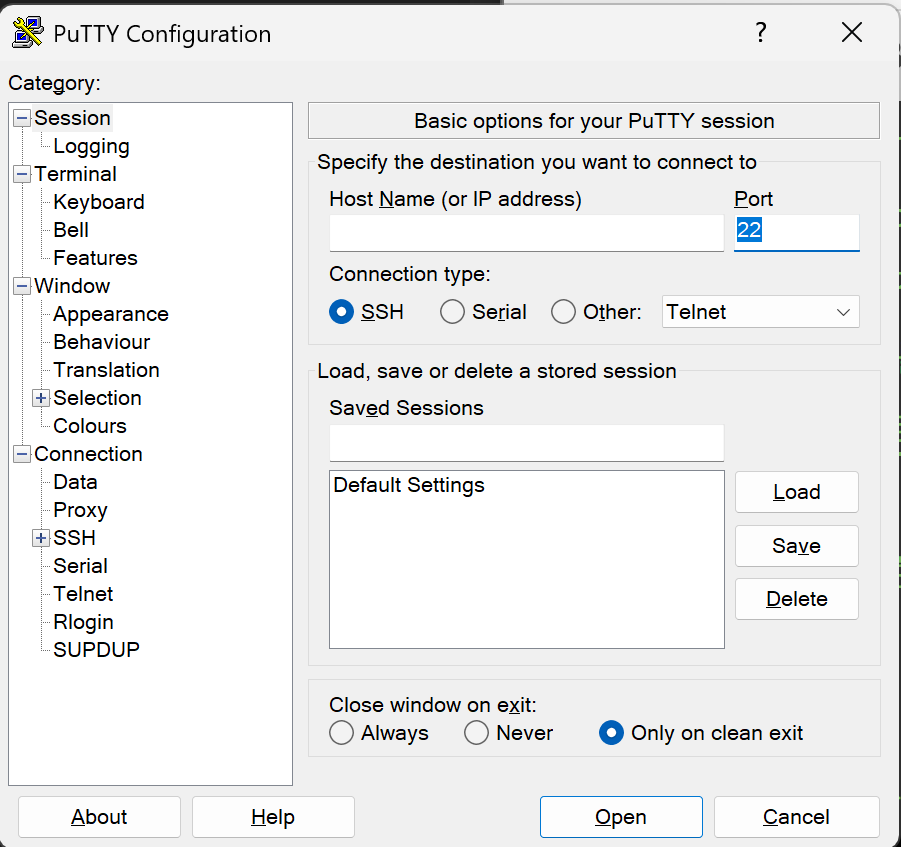Image resolution: width=901 pixels, height=847 pixels.
Task: Collapse the Window category node
Action: pos(22,286)
